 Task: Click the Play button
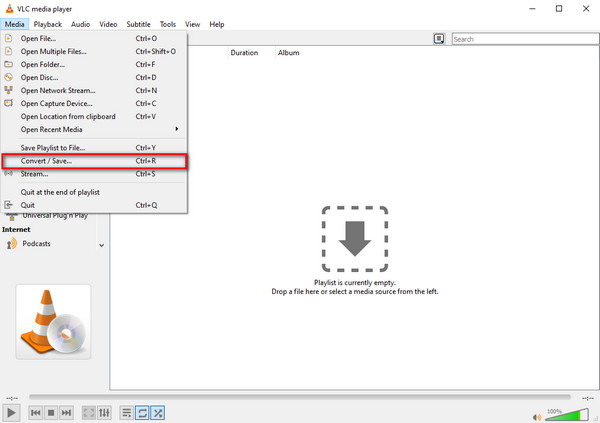click(x=11, y=413)
